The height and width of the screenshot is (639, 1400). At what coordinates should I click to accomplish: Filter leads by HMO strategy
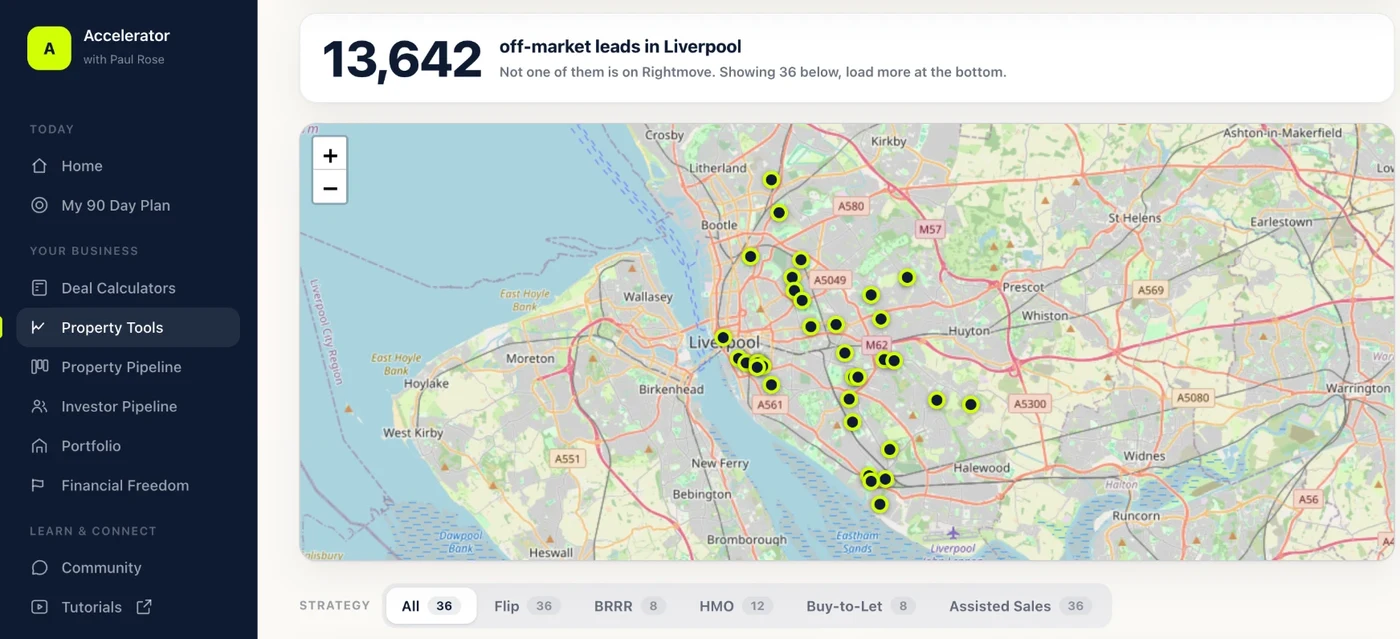pyautogui.click(x=735, y=606)
